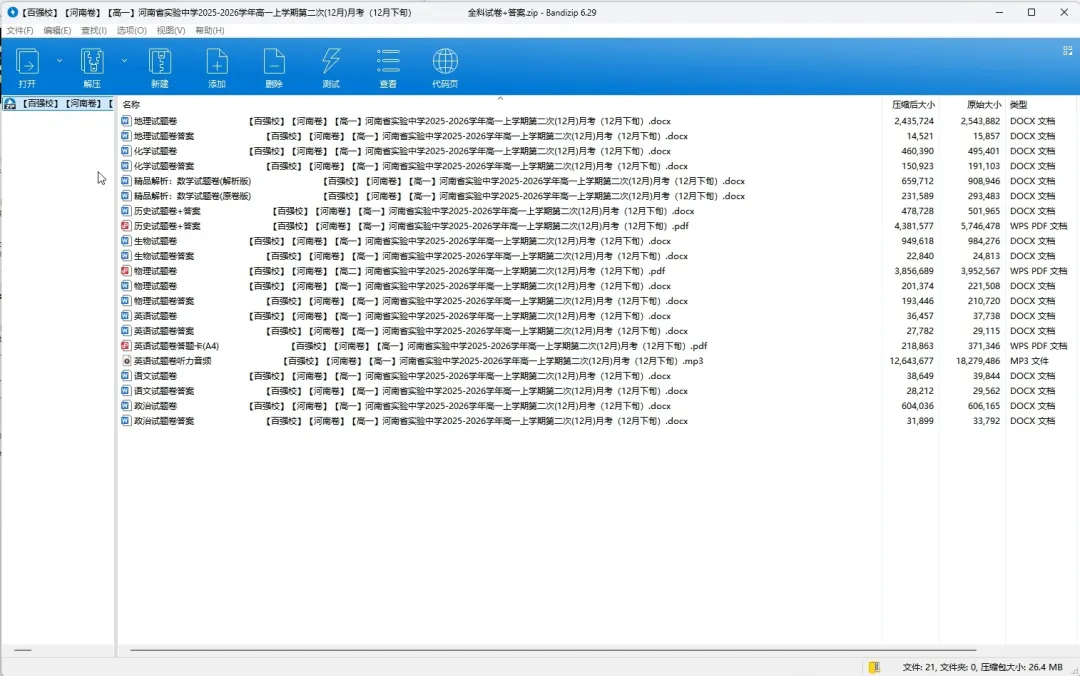This screenshot has width=1080, height=676.
Task: Sort by the 类型 column header
Action: point(1019,105)
